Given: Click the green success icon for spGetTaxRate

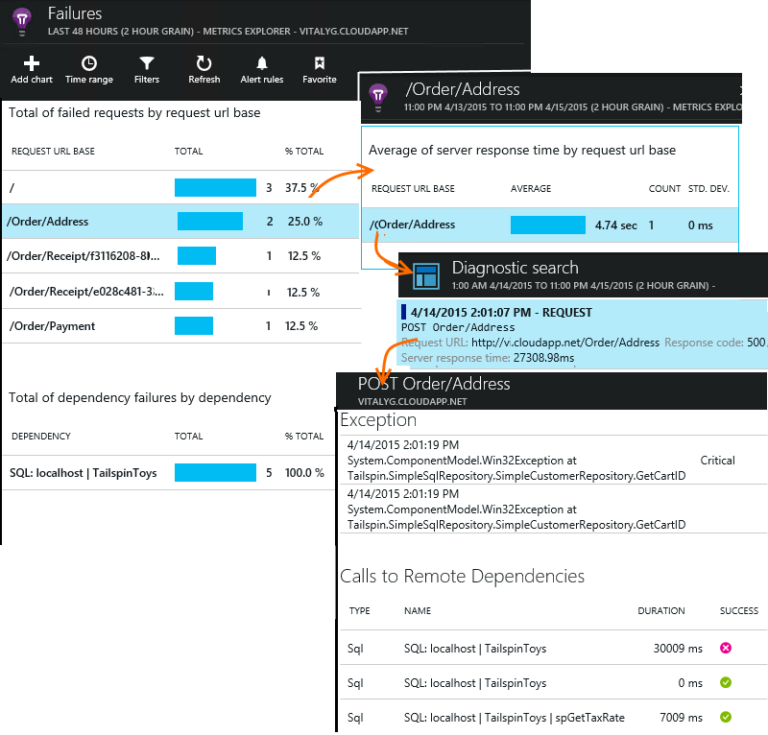Looking at the screenshot, I should pos(725,717).
